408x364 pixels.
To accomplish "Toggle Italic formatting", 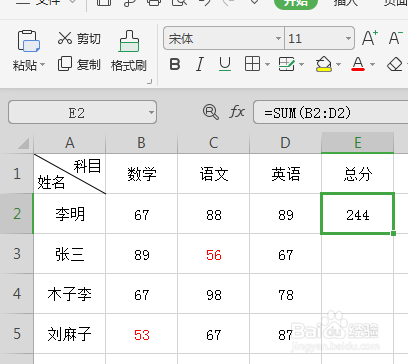I will (x=200, y=64).
